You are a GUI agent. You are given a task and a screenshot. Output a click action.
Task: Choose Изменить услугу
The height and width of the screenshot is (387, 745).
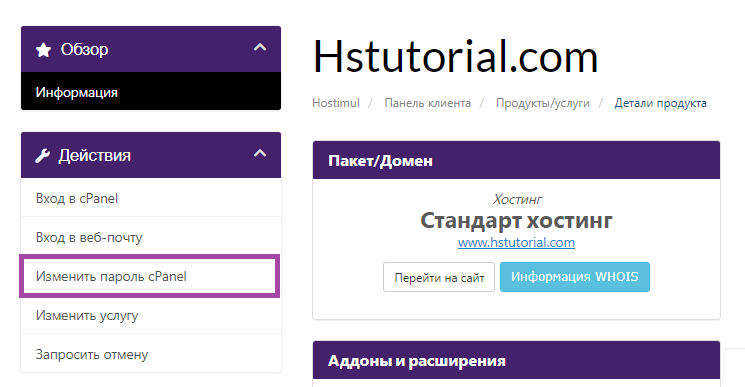[x=151, y=315]
